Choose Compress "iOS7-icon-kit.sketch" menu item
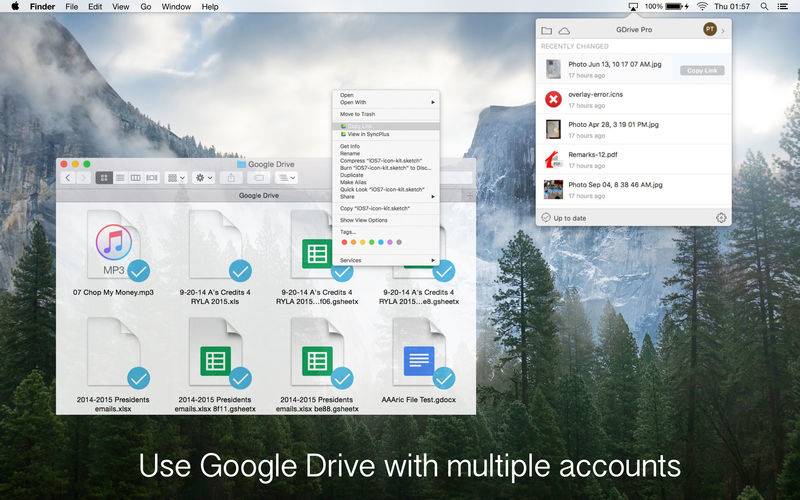The width and height of the screenshot is (800, 500). [385, 161]
